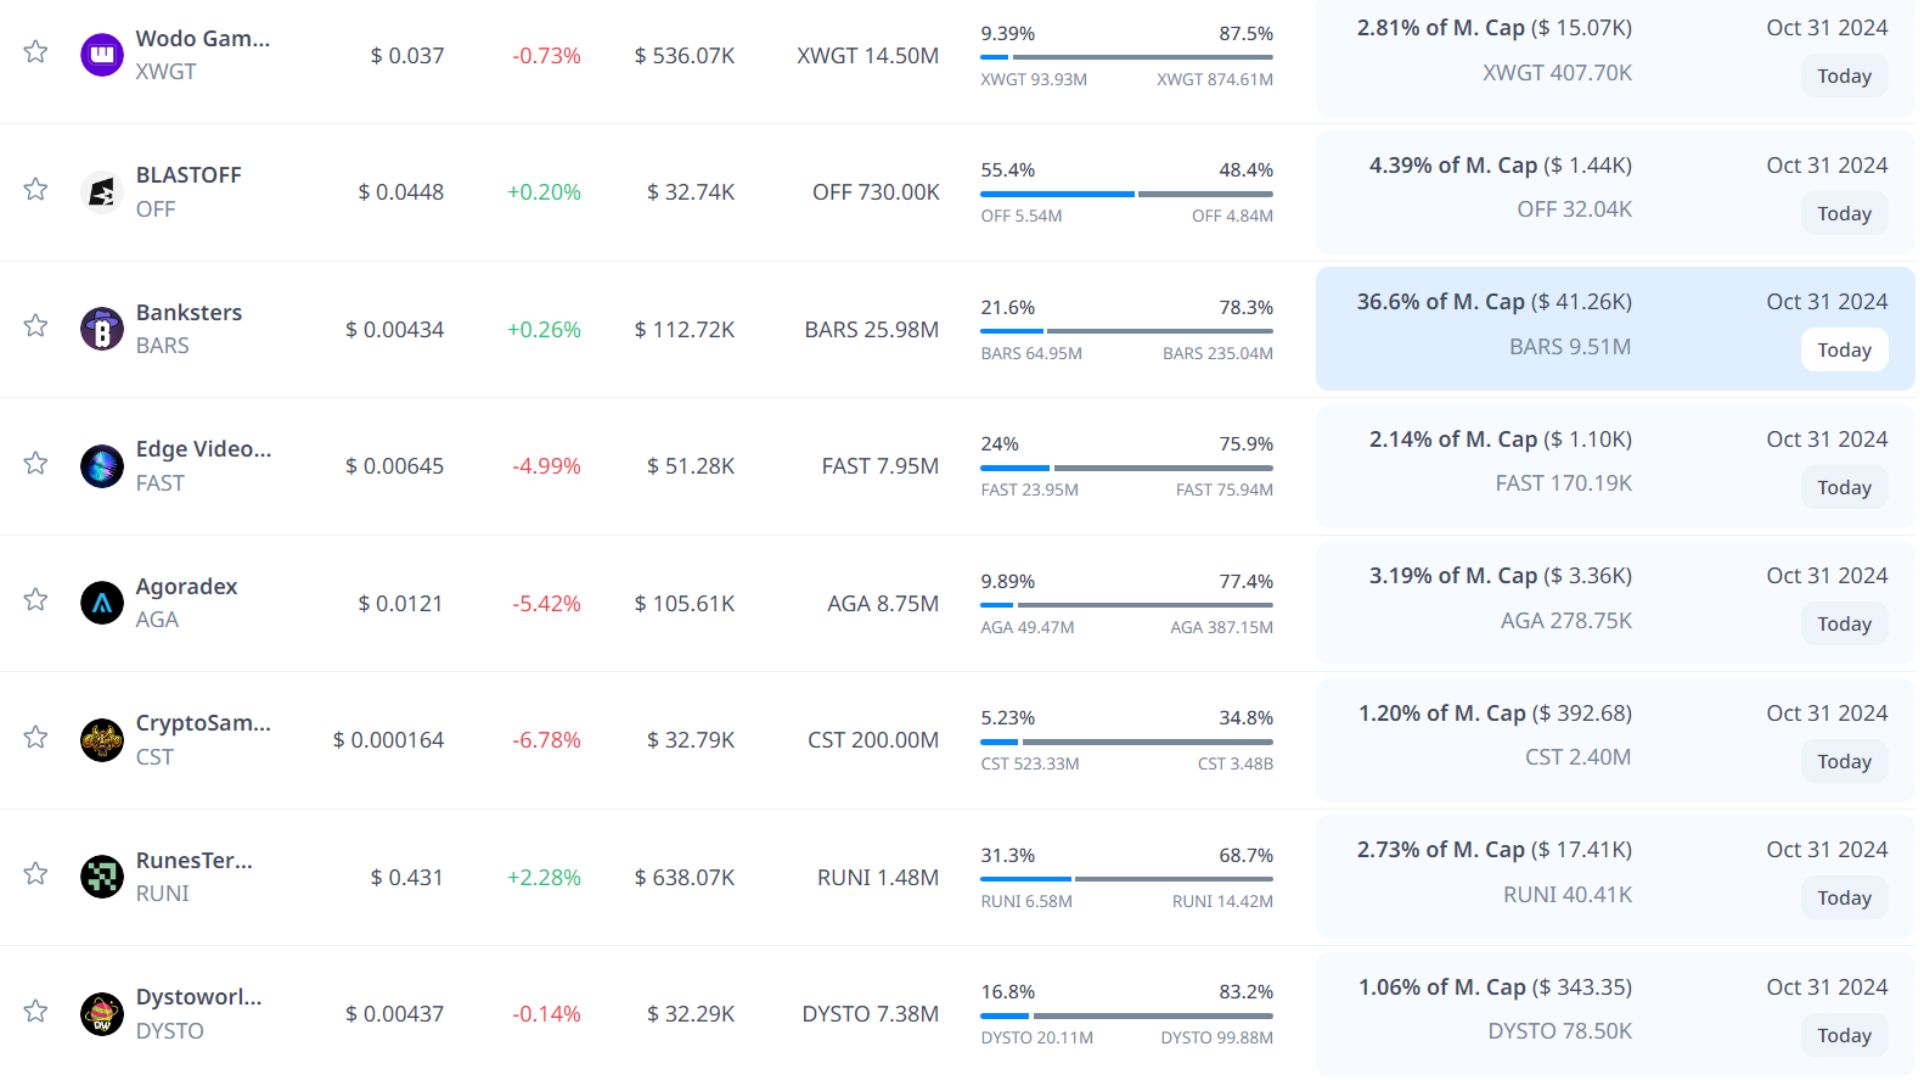
Task: Click the RunesTerminal RUNI pixel logo
Action: 102,877
